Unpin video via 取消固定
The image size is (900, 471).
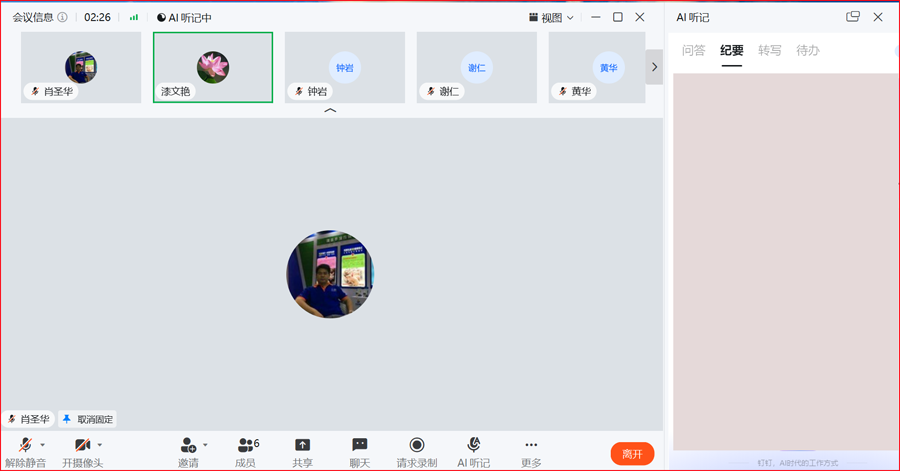tap(88, 419)
